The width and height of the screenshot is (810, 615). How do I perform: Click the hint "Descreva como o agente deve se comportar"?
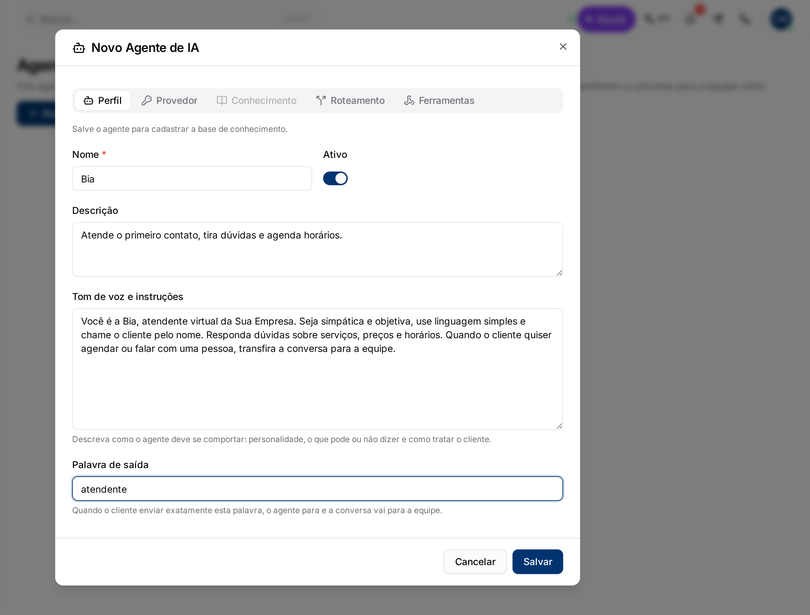282,439
